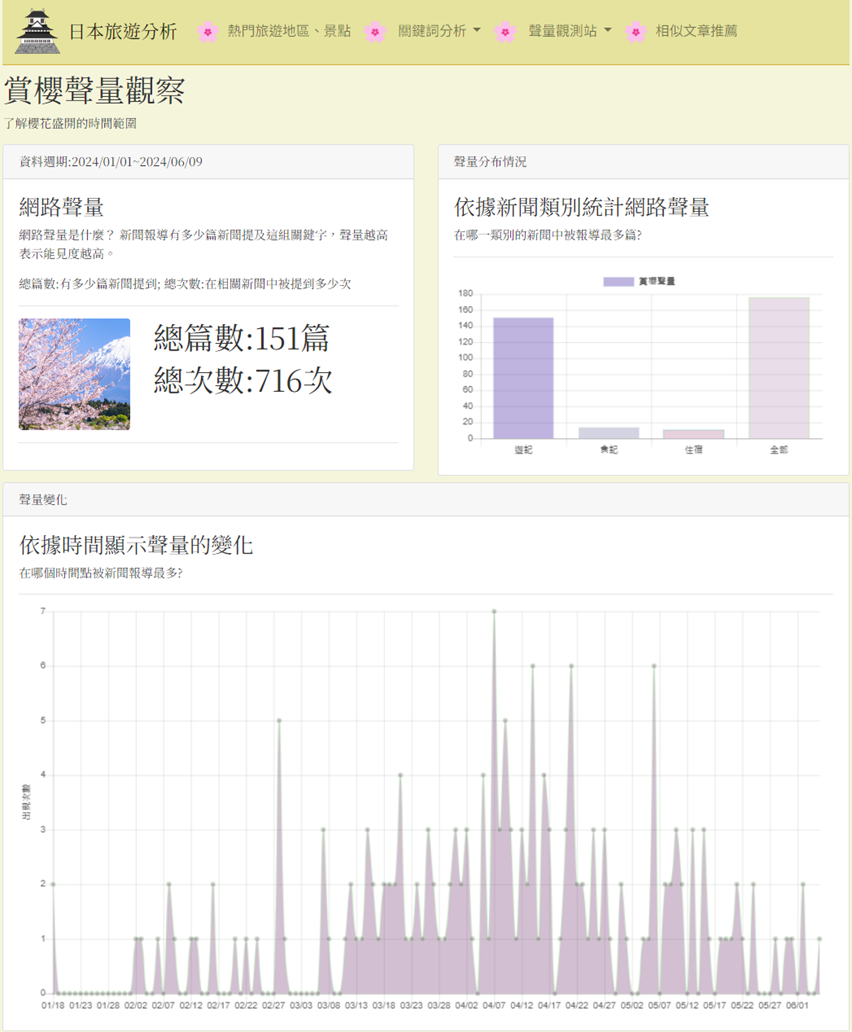The height and width of the screenshot is (1032, 852).
Task: Click the 全部 bar in the chart
Action: [x=779, y=368]
